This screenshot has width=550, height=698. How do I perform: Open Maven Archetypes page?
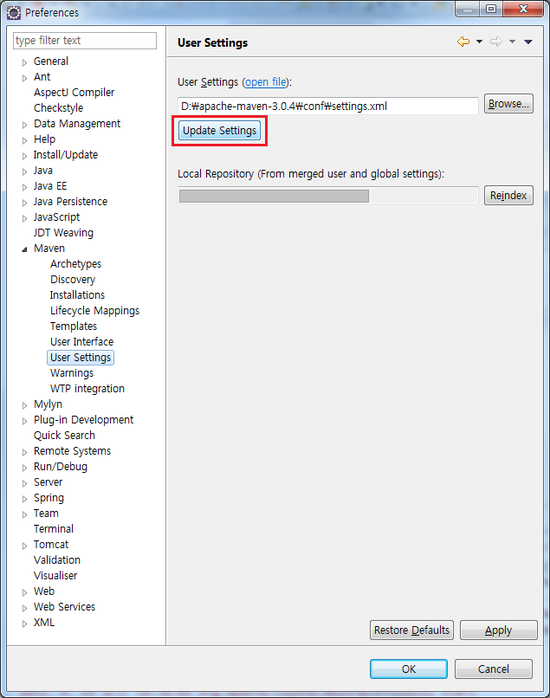(x=76, y=264)
